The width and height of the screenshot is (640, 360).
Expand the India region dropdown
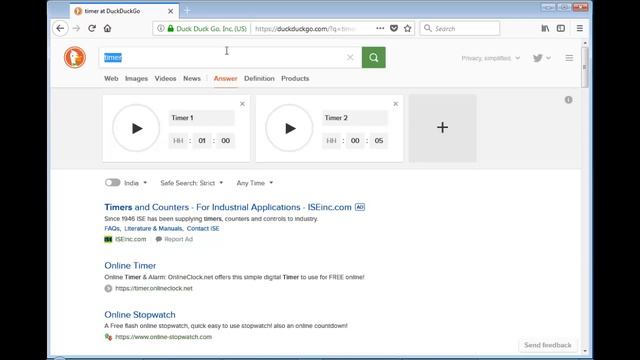(136, 183)
